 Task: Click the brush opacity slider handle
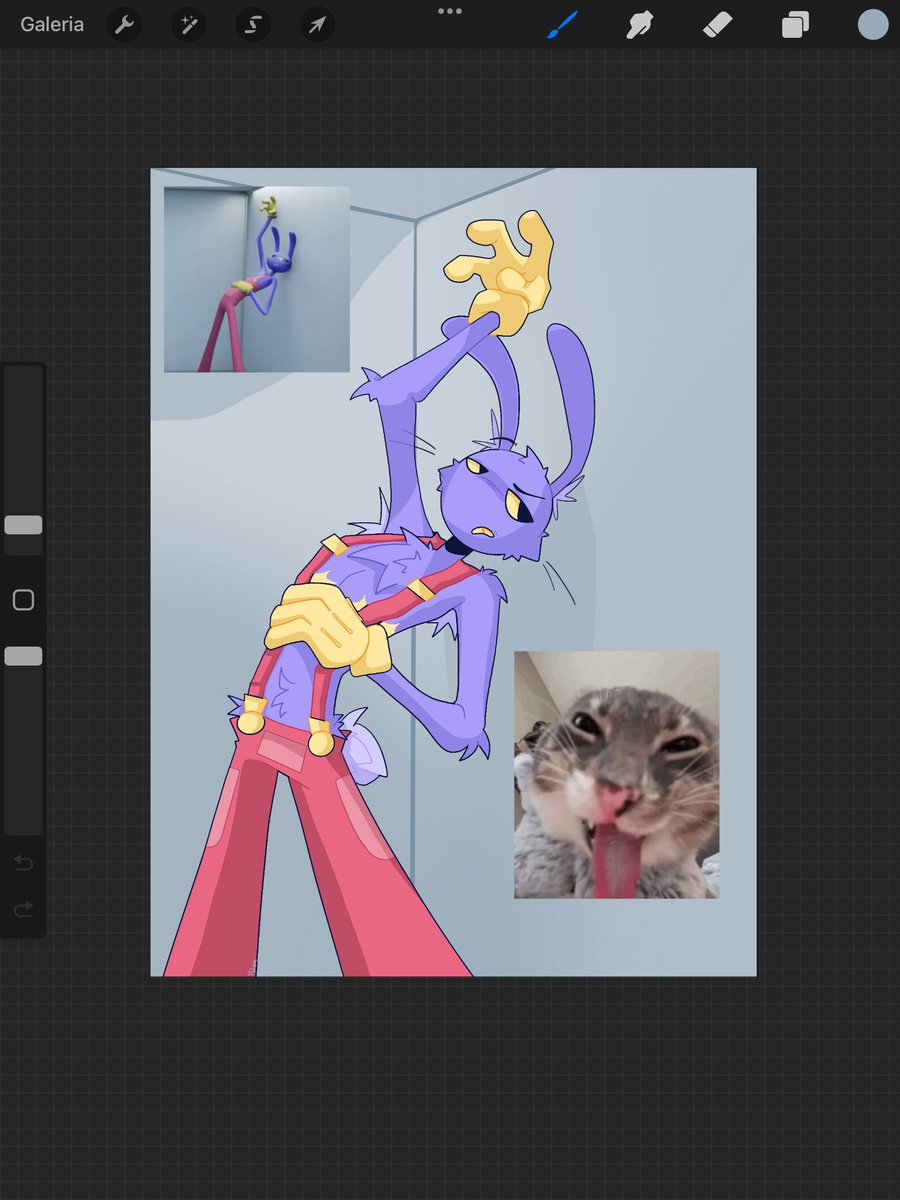[23, 656]
